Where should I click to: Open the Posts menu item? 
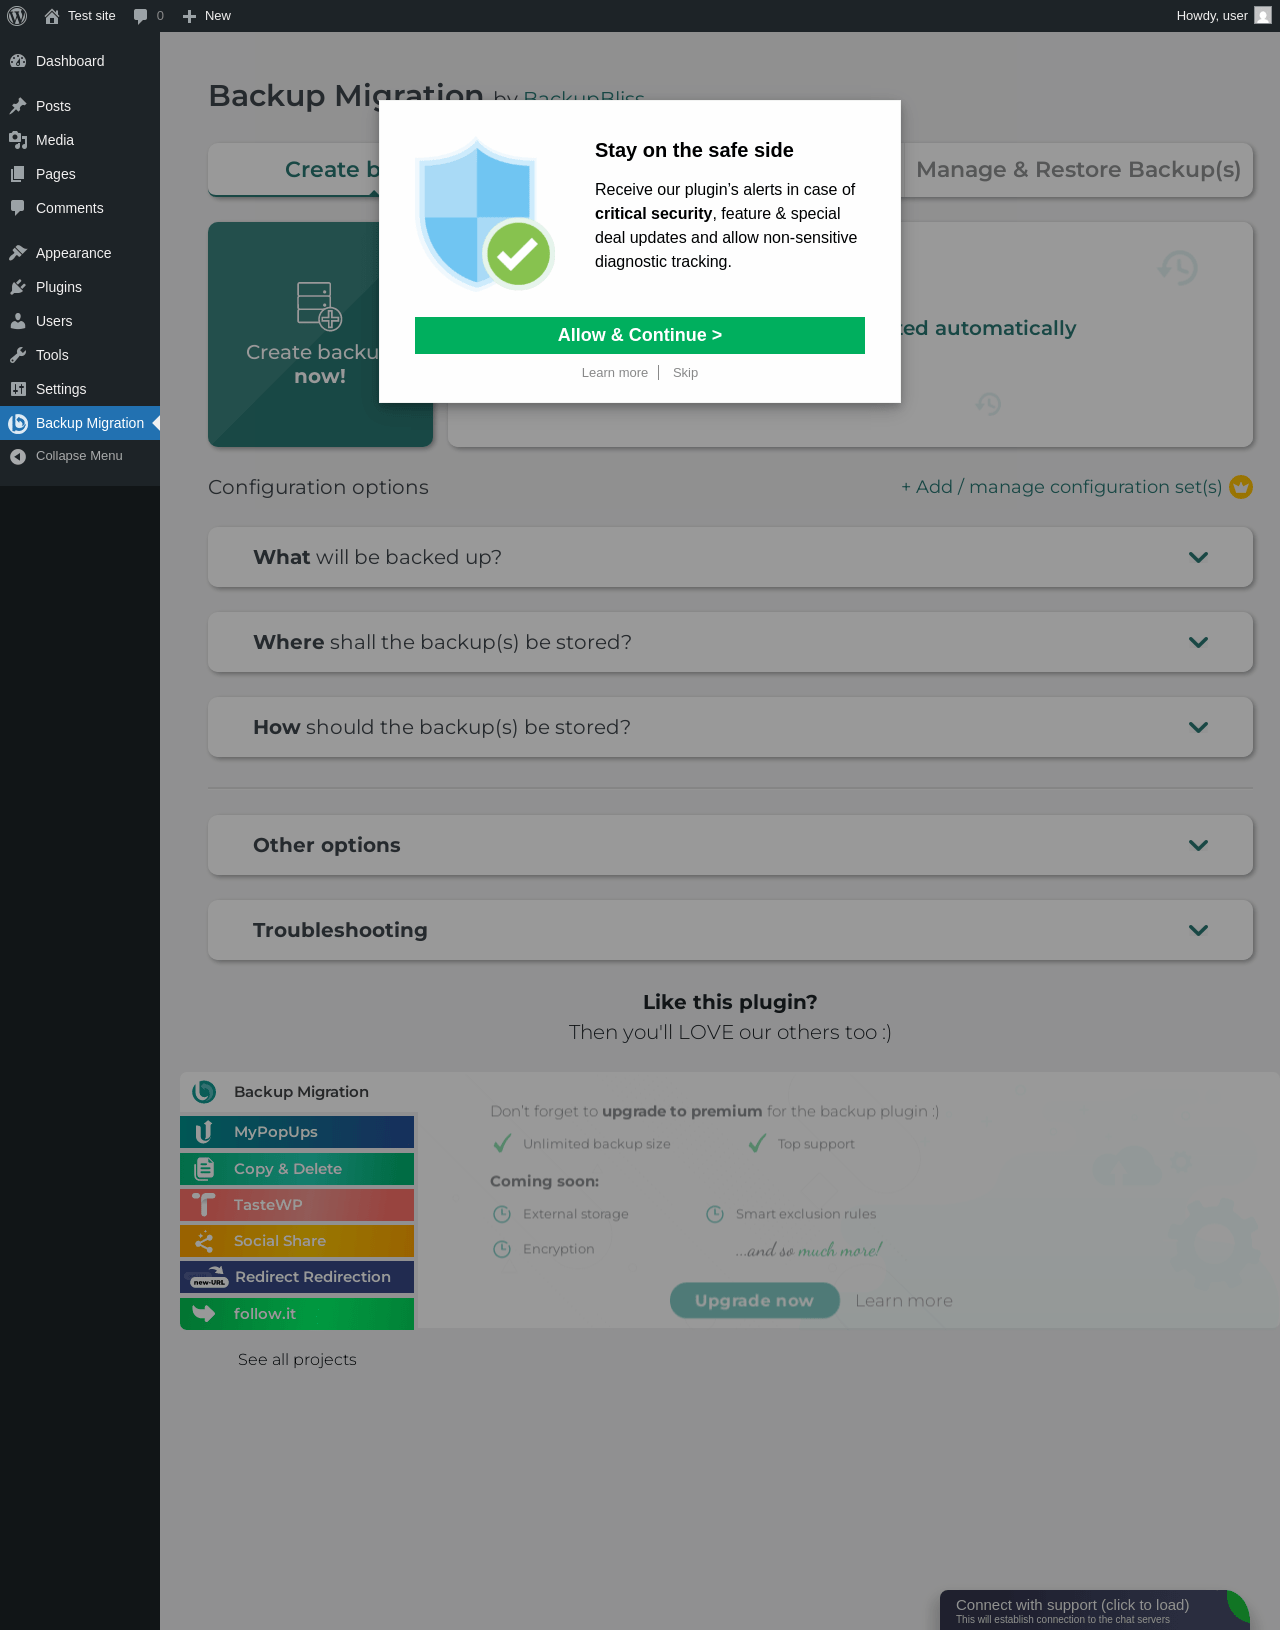click(x=80, y=106)
